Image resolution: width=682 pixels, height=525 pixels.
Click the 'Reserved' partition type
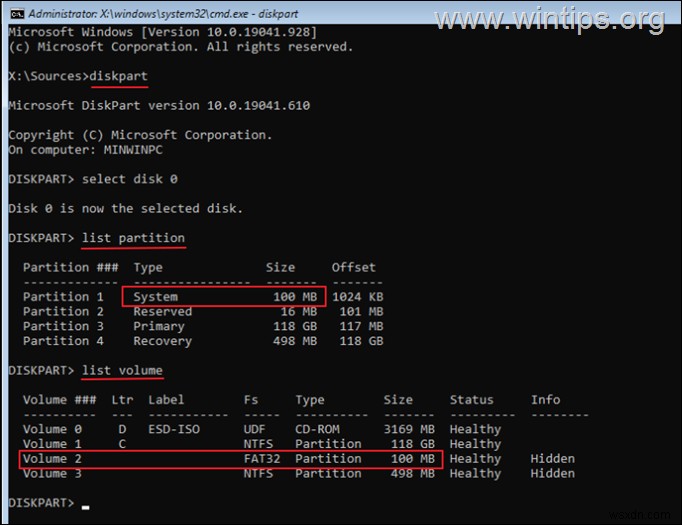163,312
